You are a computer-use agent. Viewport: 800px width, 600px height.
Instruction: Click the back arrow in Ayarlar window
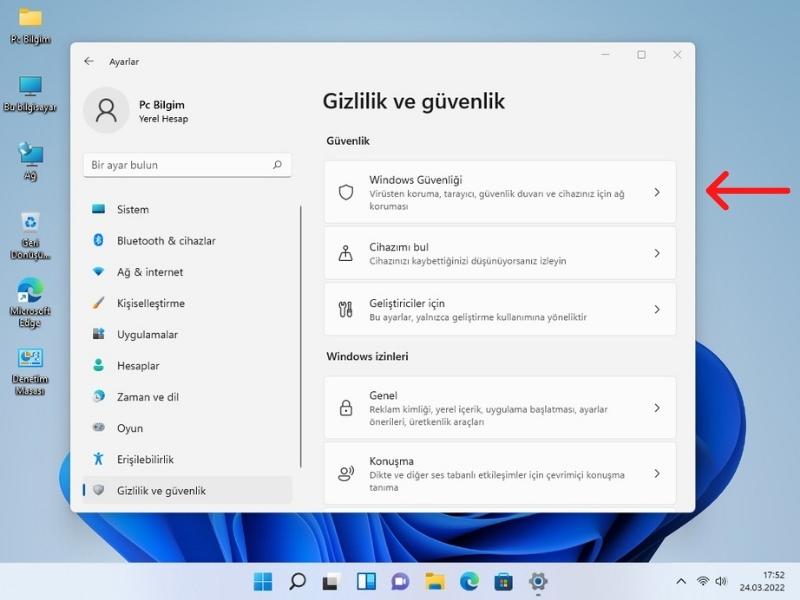[89, 61]
